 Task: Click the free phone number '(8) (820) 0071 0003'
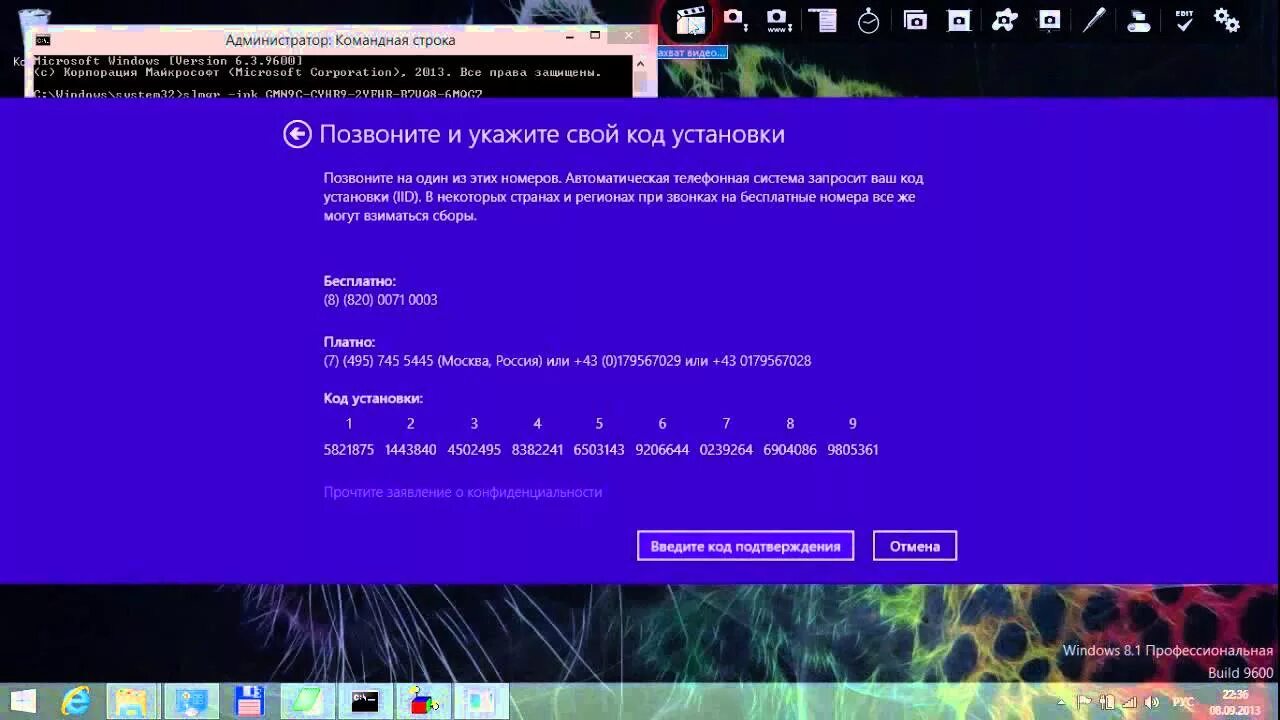(380, 300)
